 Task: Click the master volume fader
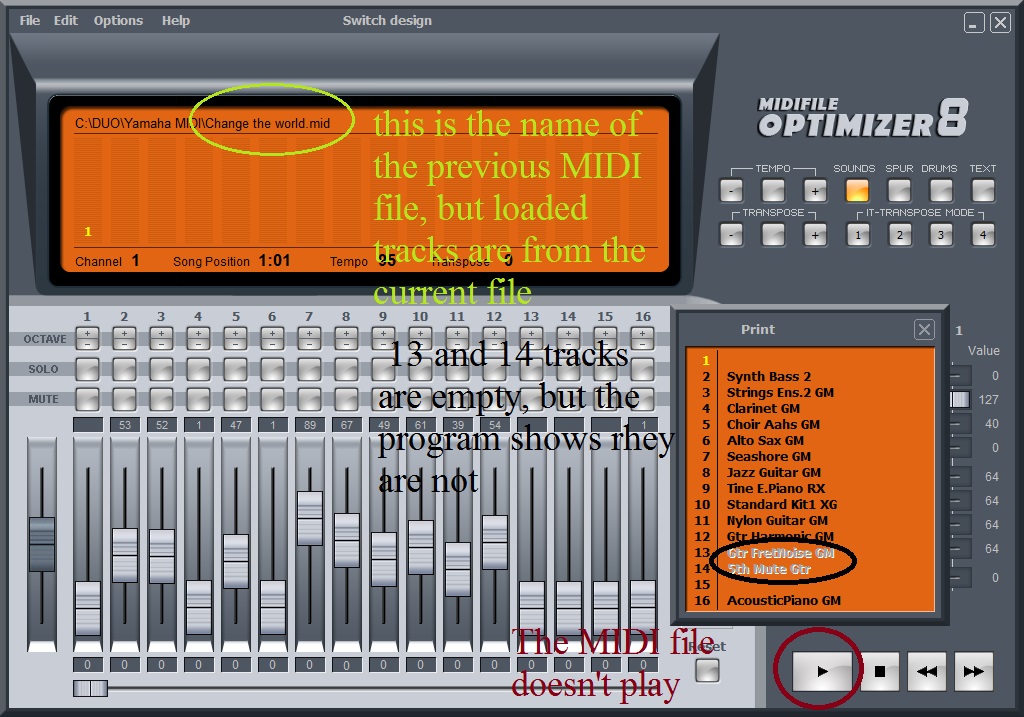point(42,543)
